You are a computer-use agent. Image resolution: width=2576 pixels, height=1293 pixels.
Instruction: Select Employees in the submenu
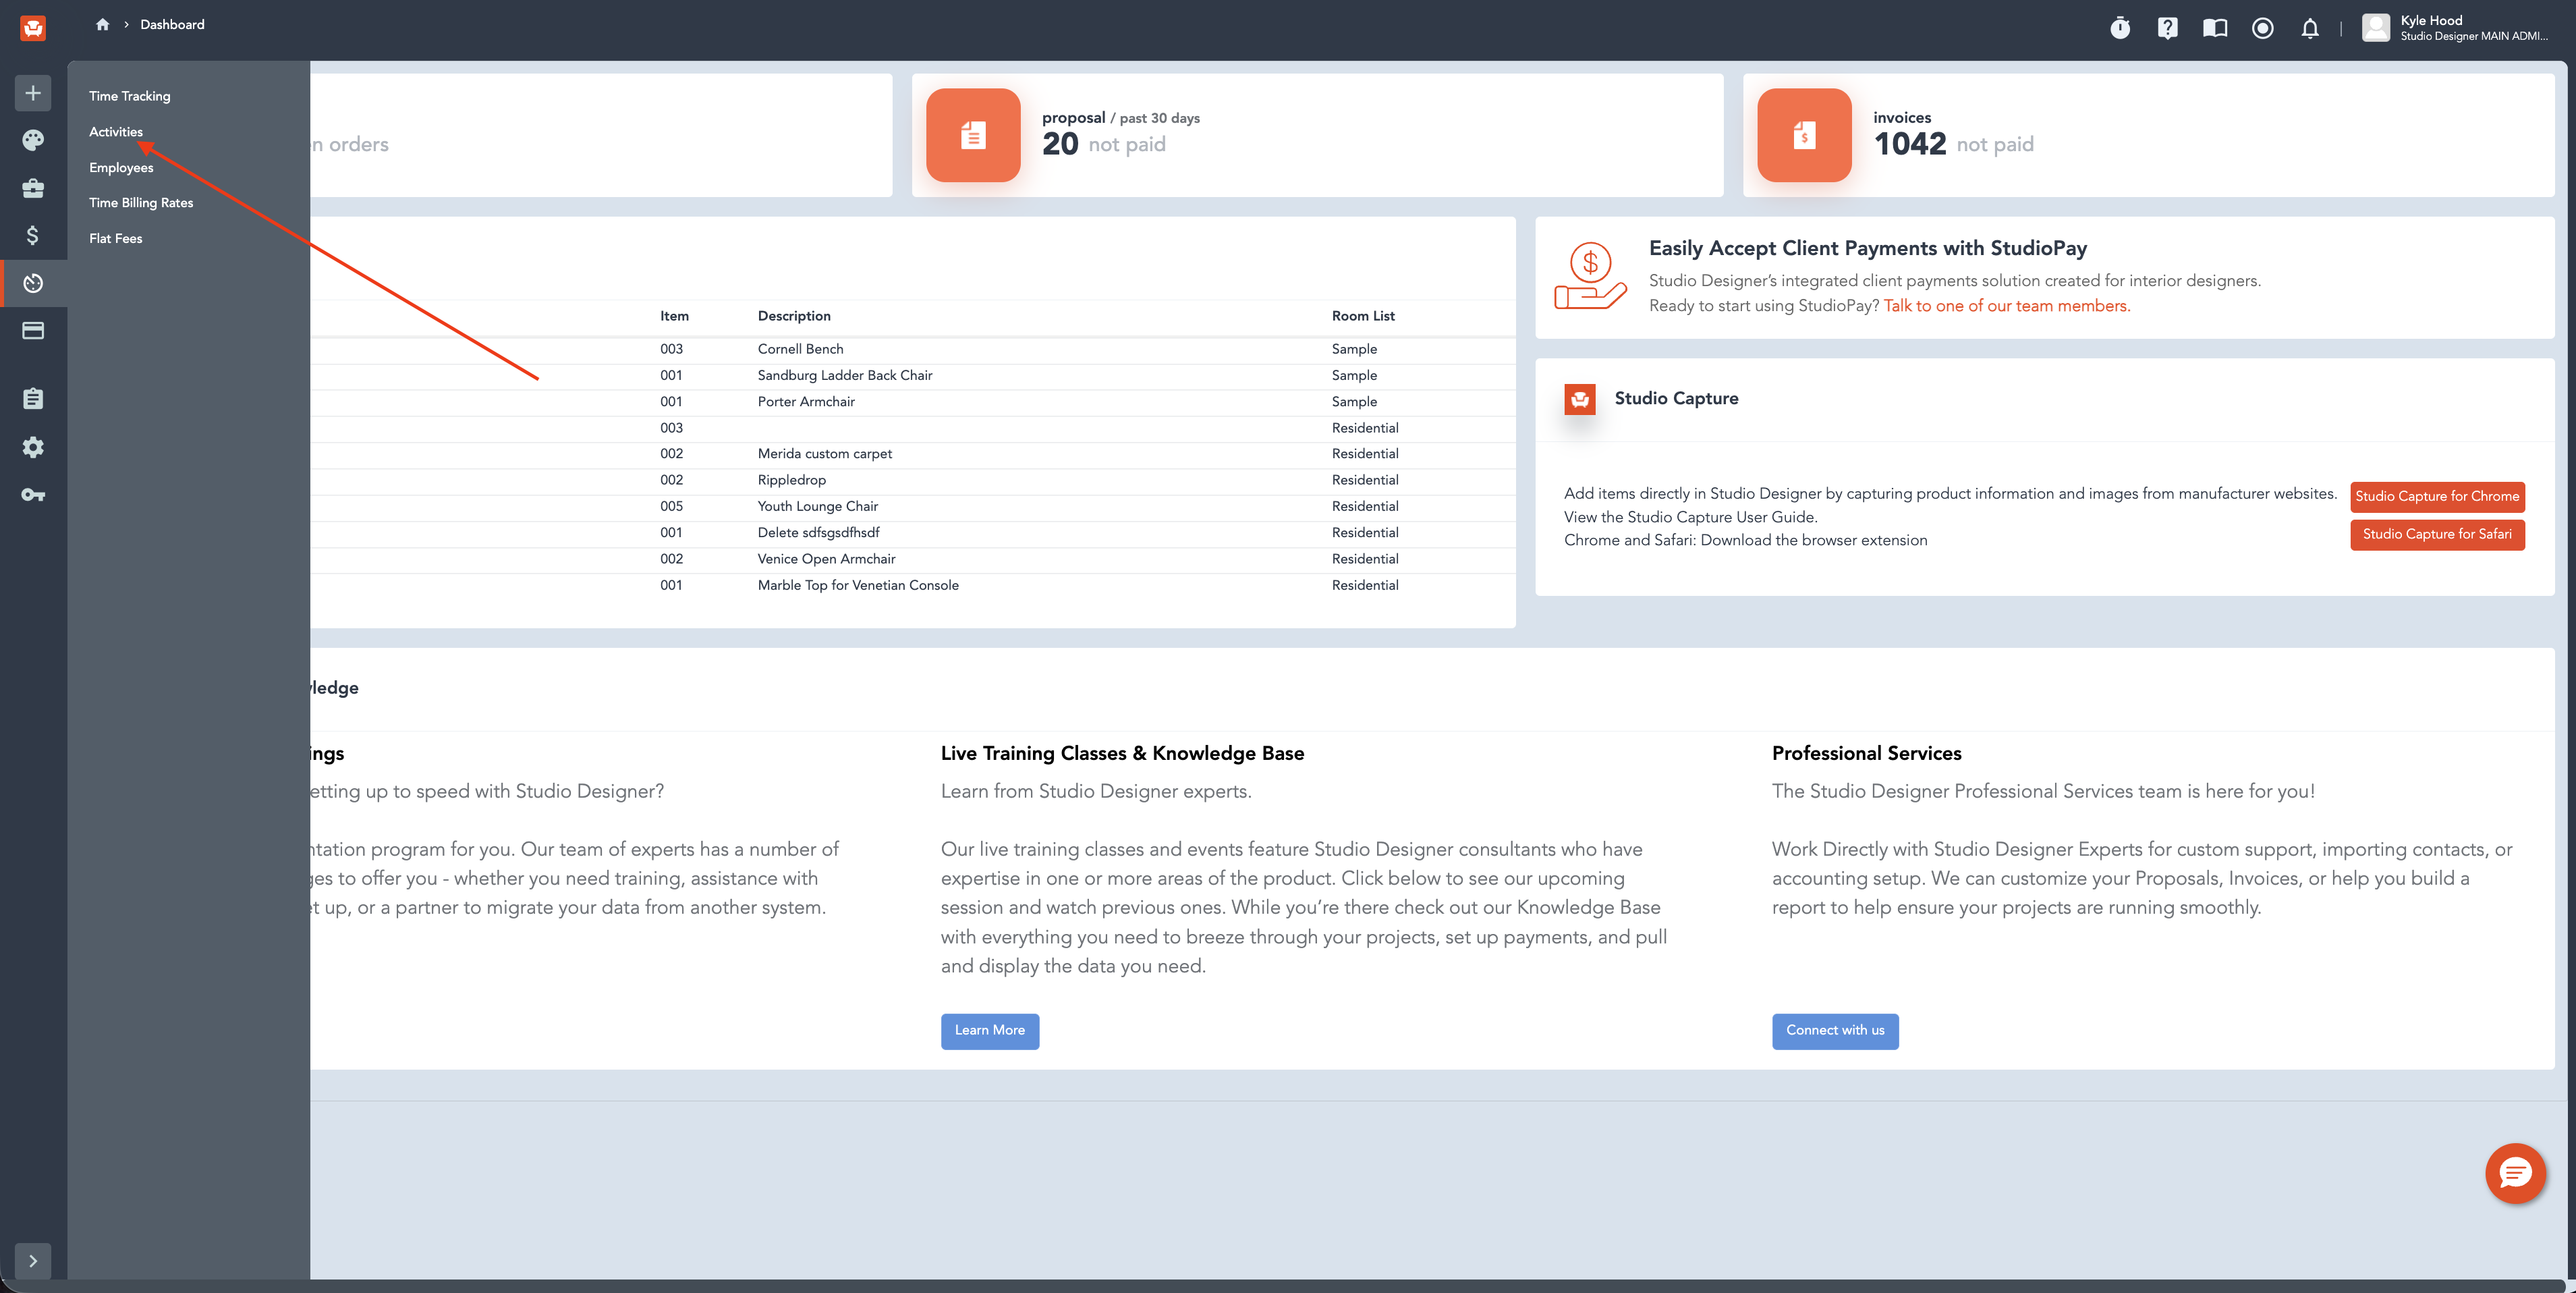click(121, 167)
